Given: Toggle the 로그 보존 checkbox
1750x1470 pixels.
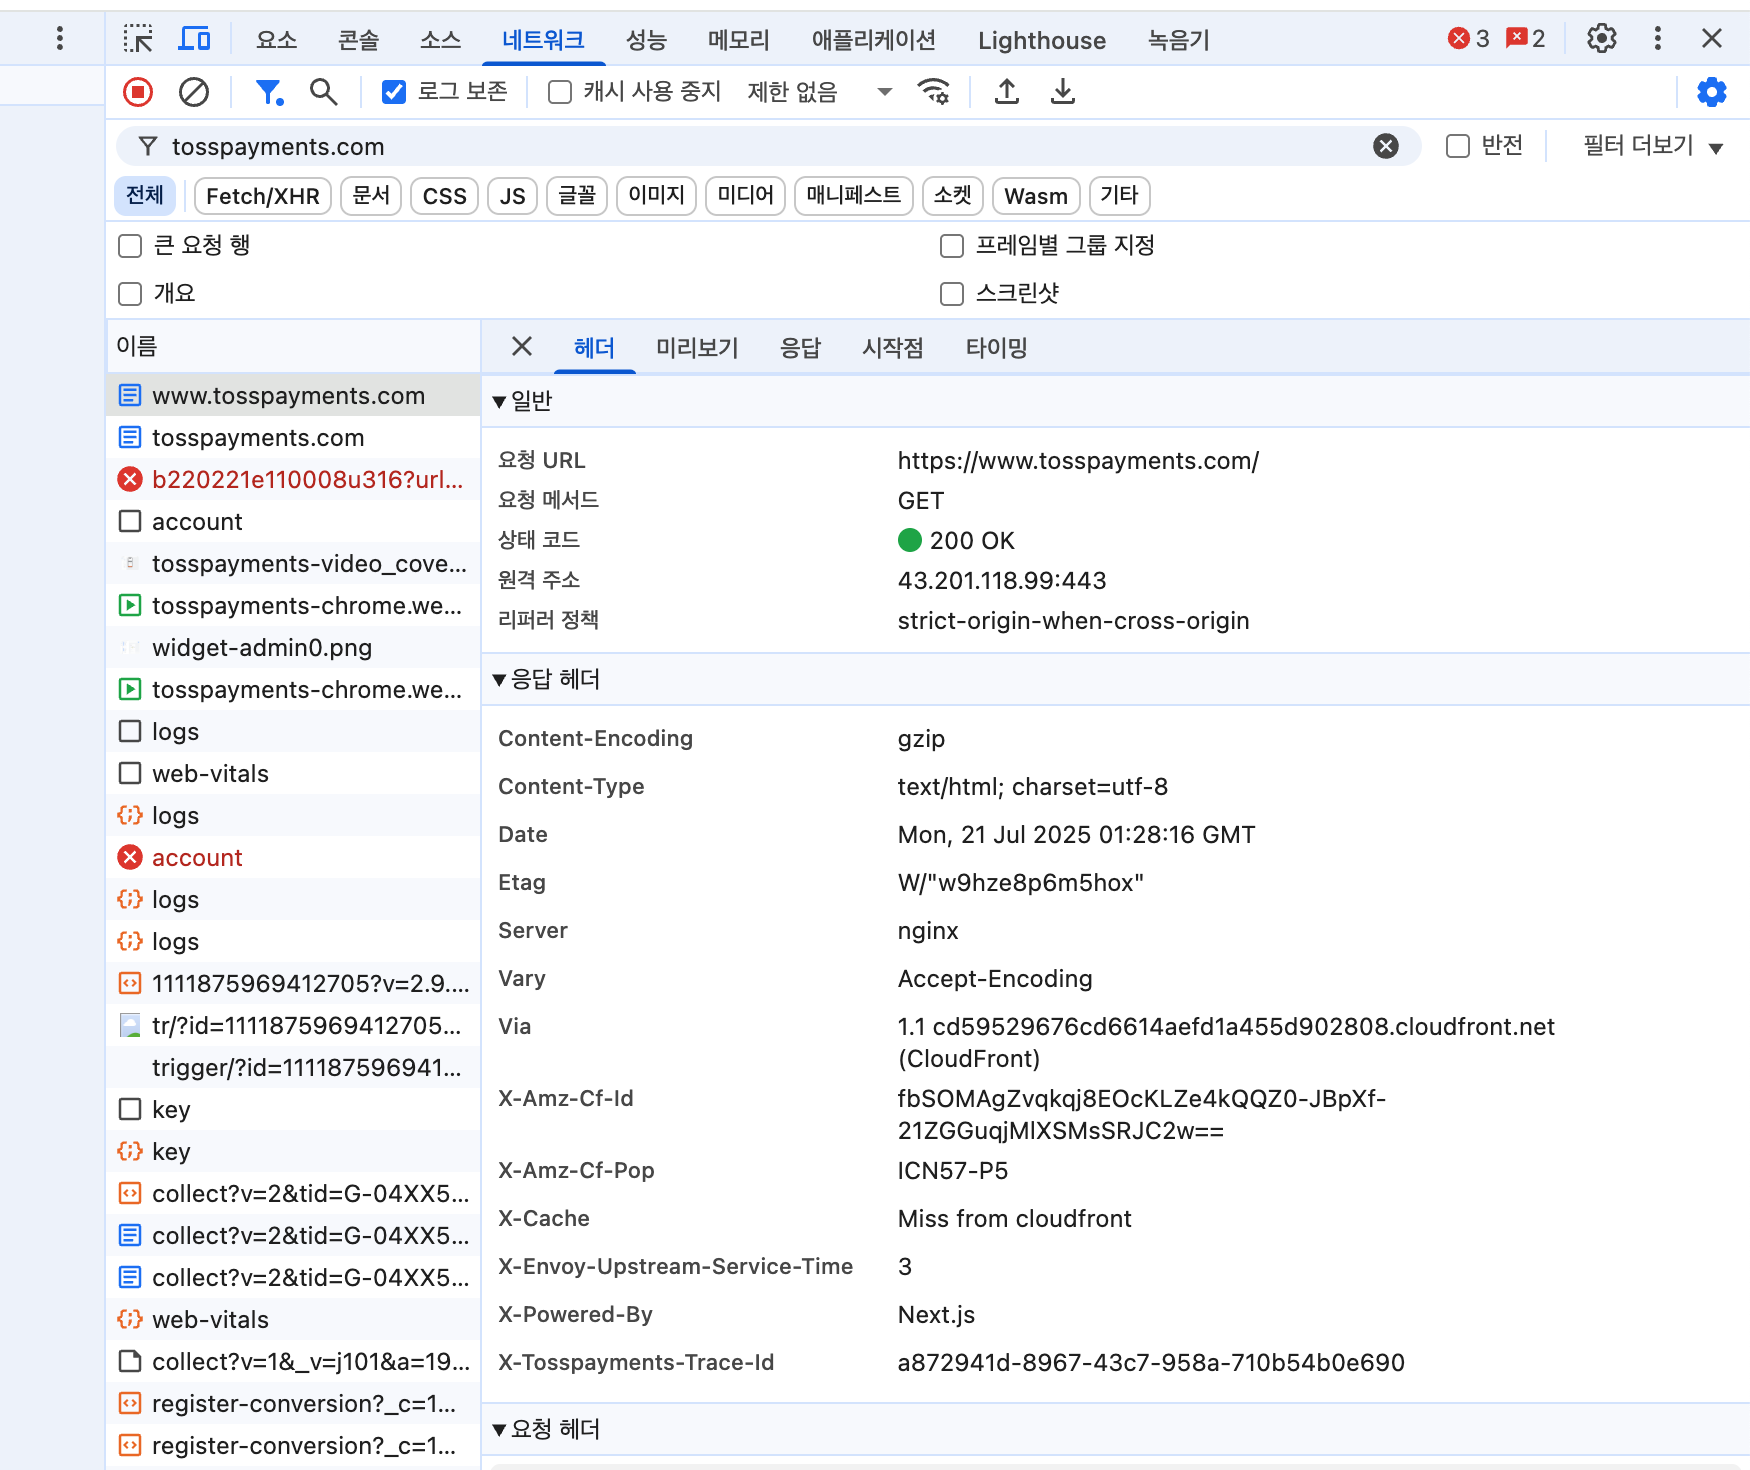Looking at the screenshot, I should pos(394,92).
